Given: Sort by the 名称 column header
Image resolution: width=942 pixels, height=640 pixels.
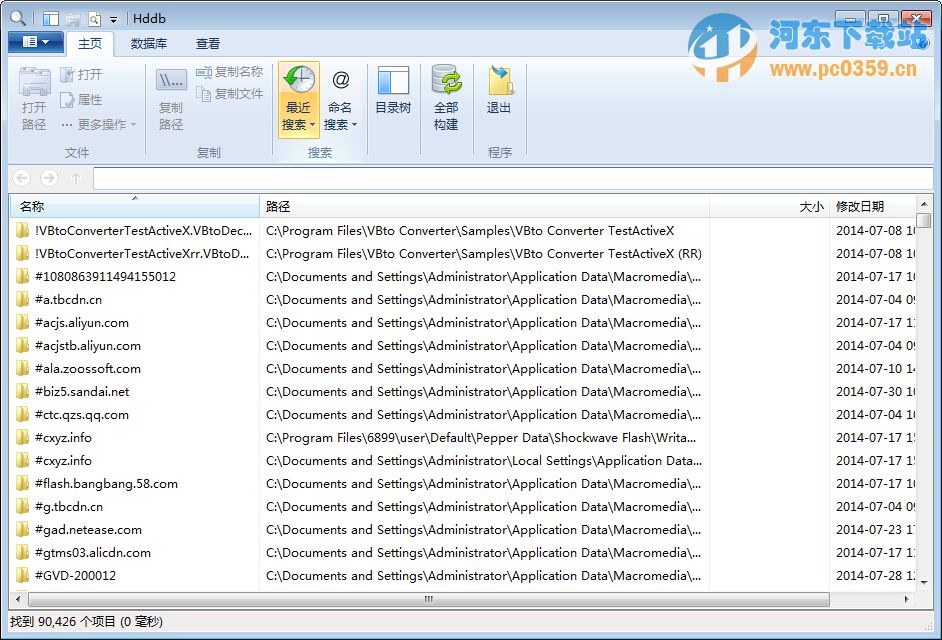Looking at the screenshot, I should (x=135, y=206).
